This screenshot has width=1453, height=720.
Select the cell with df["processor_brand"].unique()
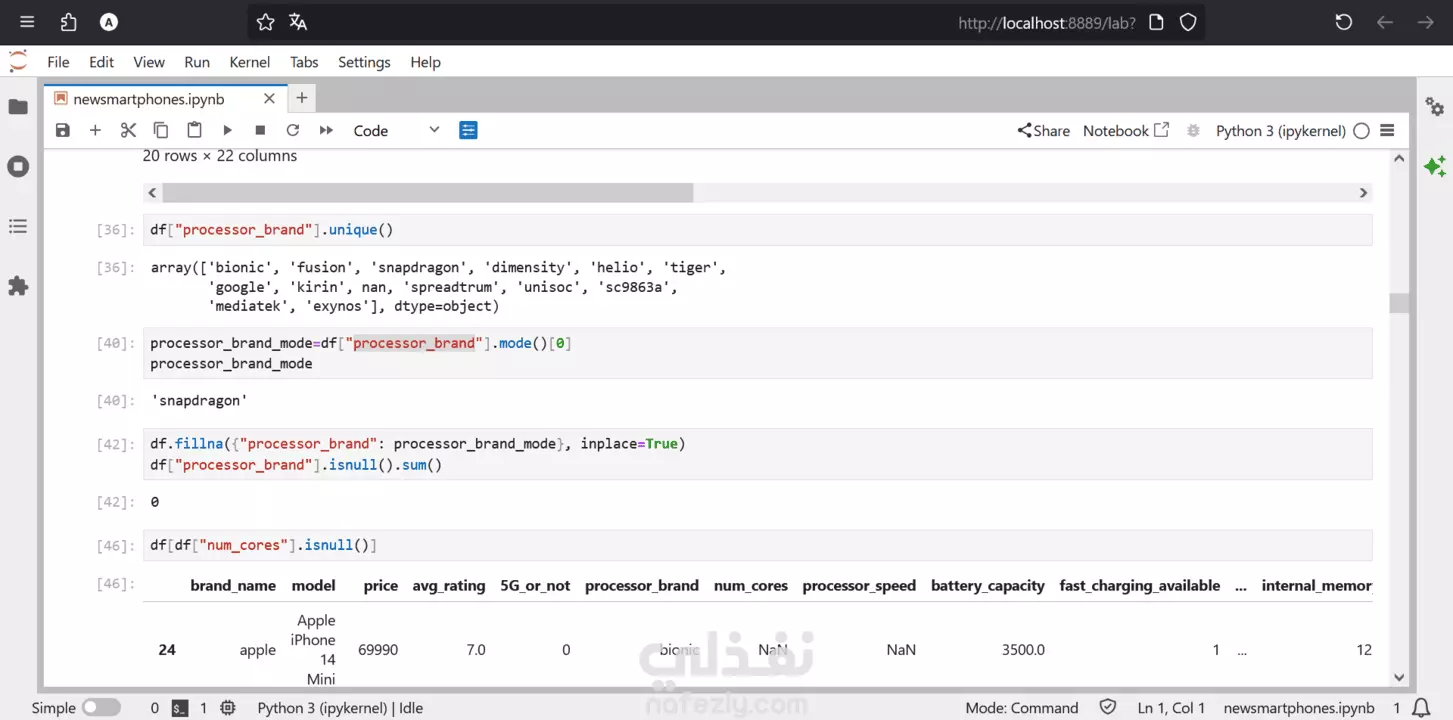(758, 230)
